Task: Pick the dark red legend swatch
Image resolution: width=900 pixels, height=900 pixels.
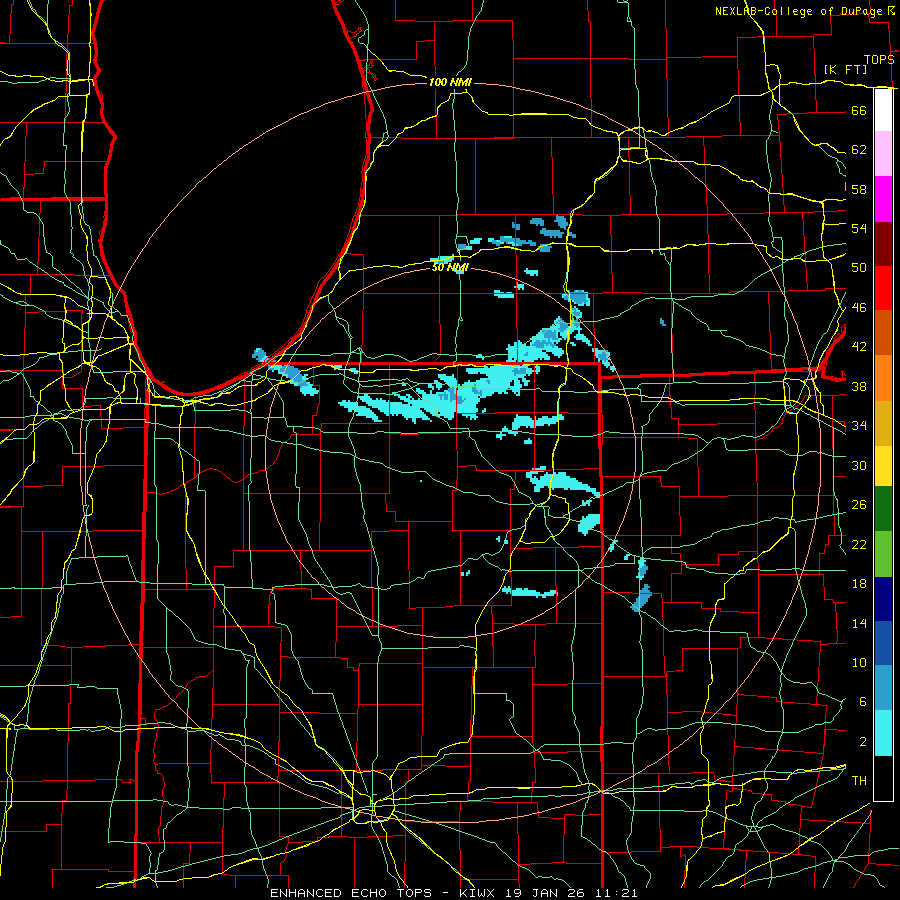Action: pyautogui.click(x=883, y=244)
